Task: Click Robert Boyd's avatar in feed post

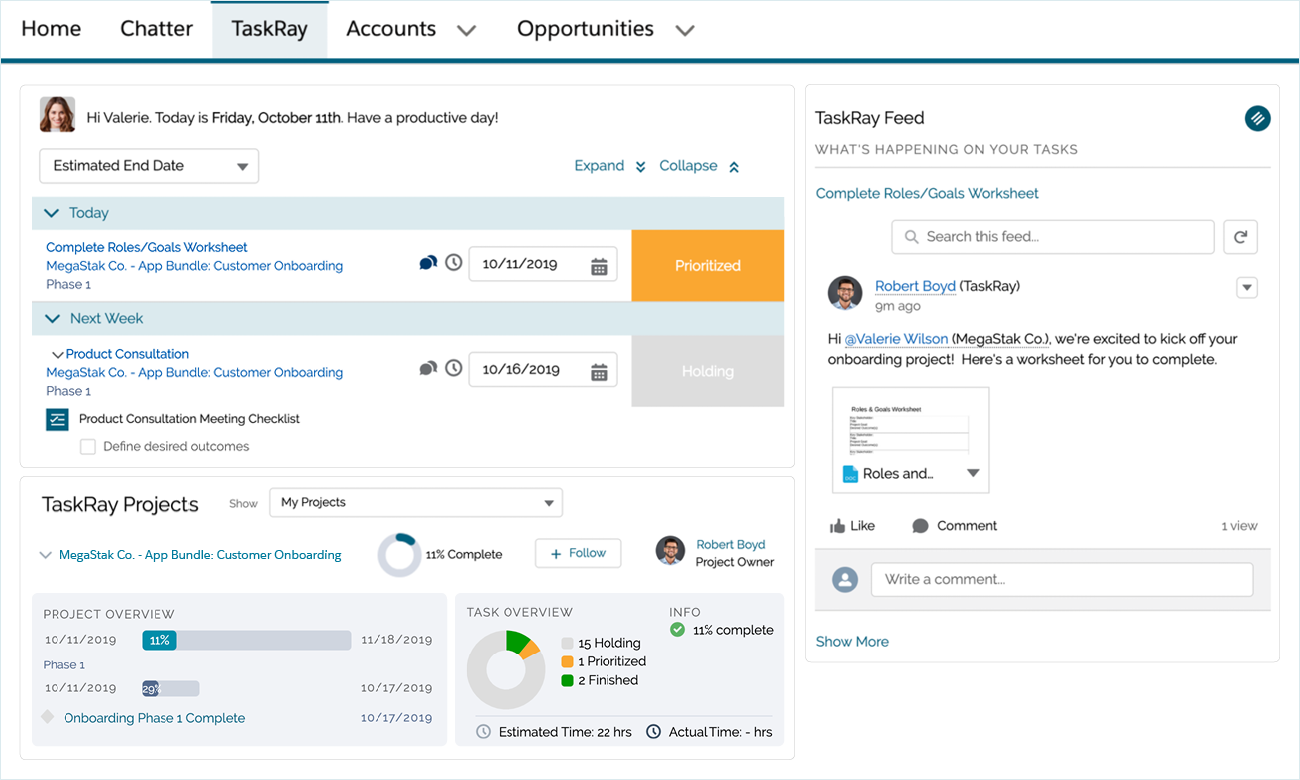Action: (x=845, y=293)
